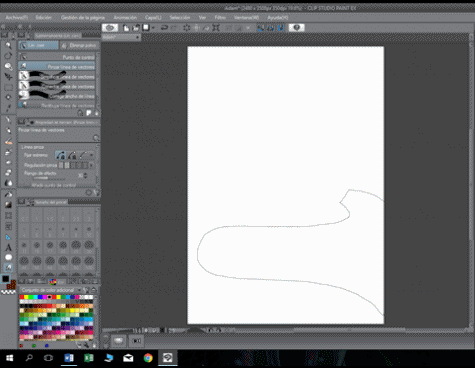This screenshot has width=475, height=368.
Task: Choose second Fijar extremo option
Action: click(72, 155)
